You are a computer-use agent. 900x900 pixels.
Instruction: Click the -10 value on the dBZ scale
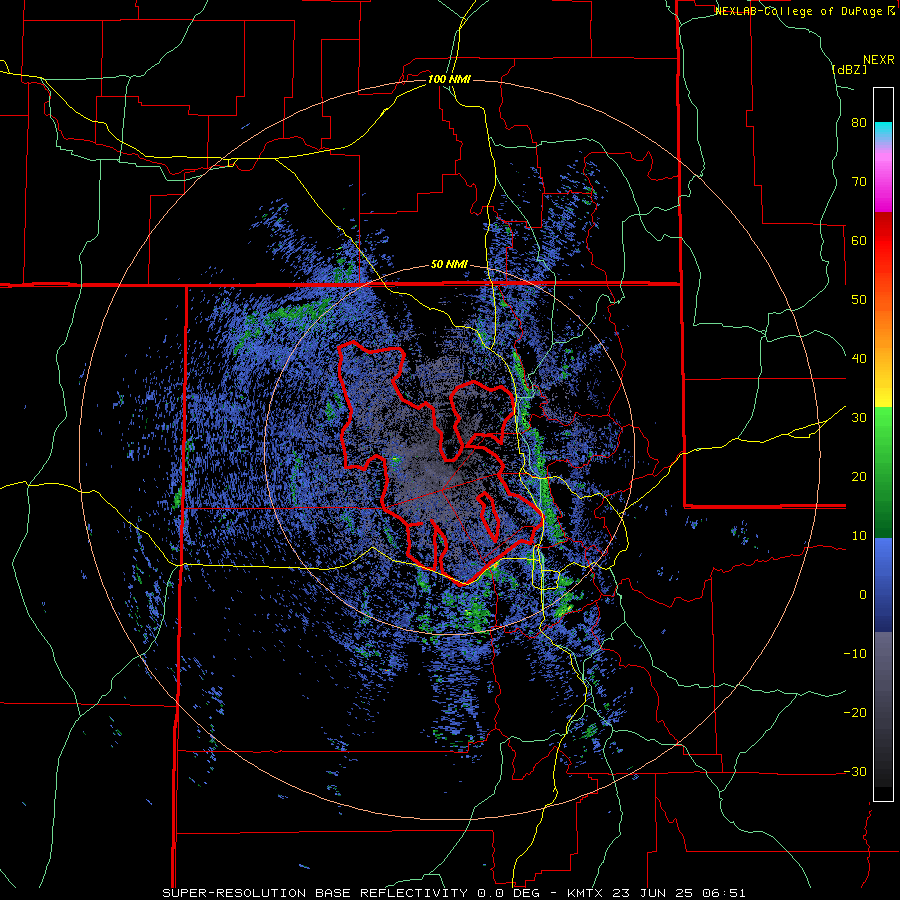(855, 654)
